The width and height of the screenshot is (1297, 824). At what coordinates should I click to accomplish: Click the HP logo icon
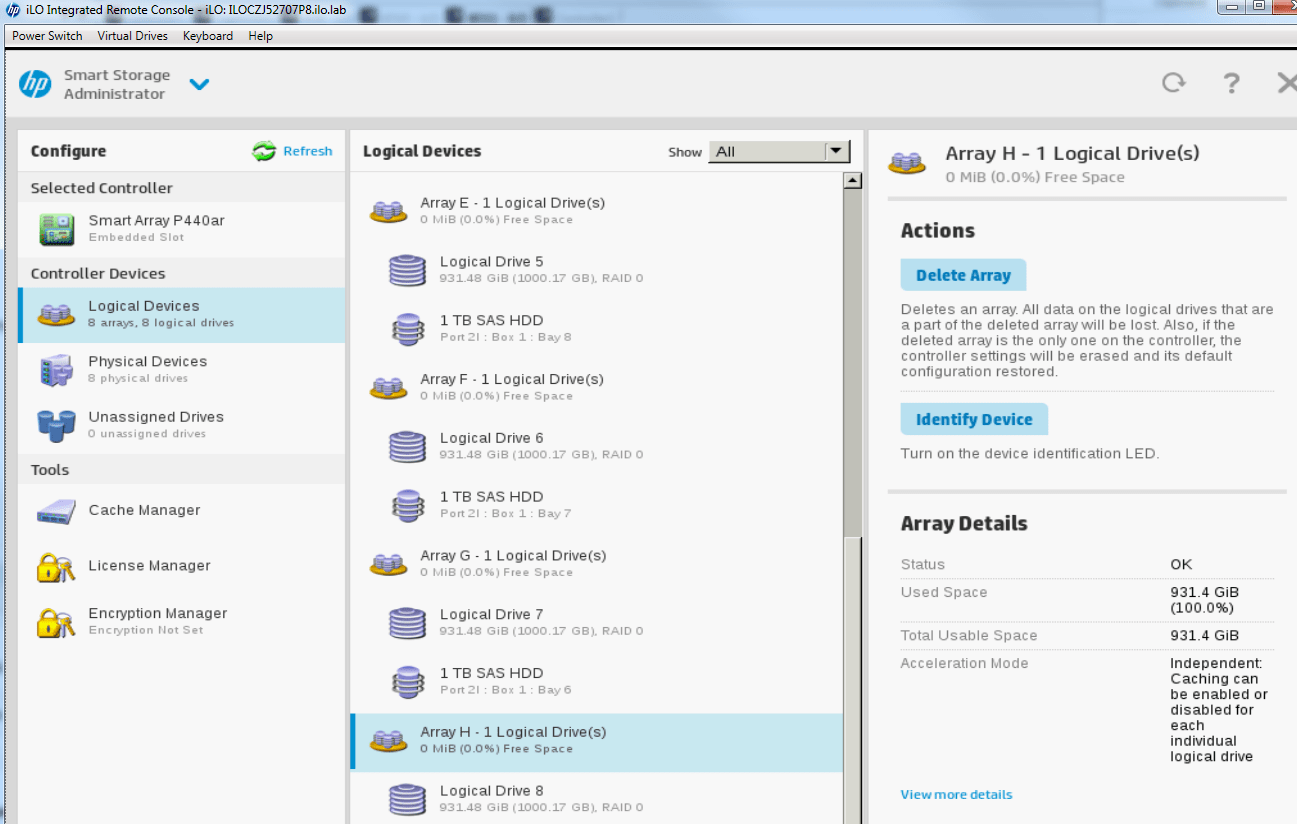(x=35, y=84)
